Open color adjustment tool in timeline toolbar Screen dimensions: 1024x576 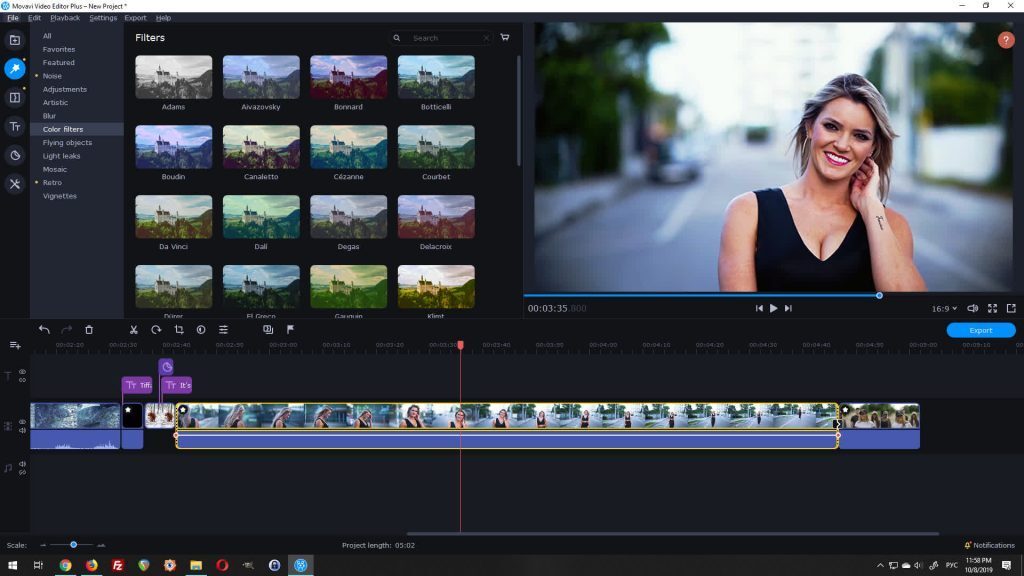(x=201, y=330)
